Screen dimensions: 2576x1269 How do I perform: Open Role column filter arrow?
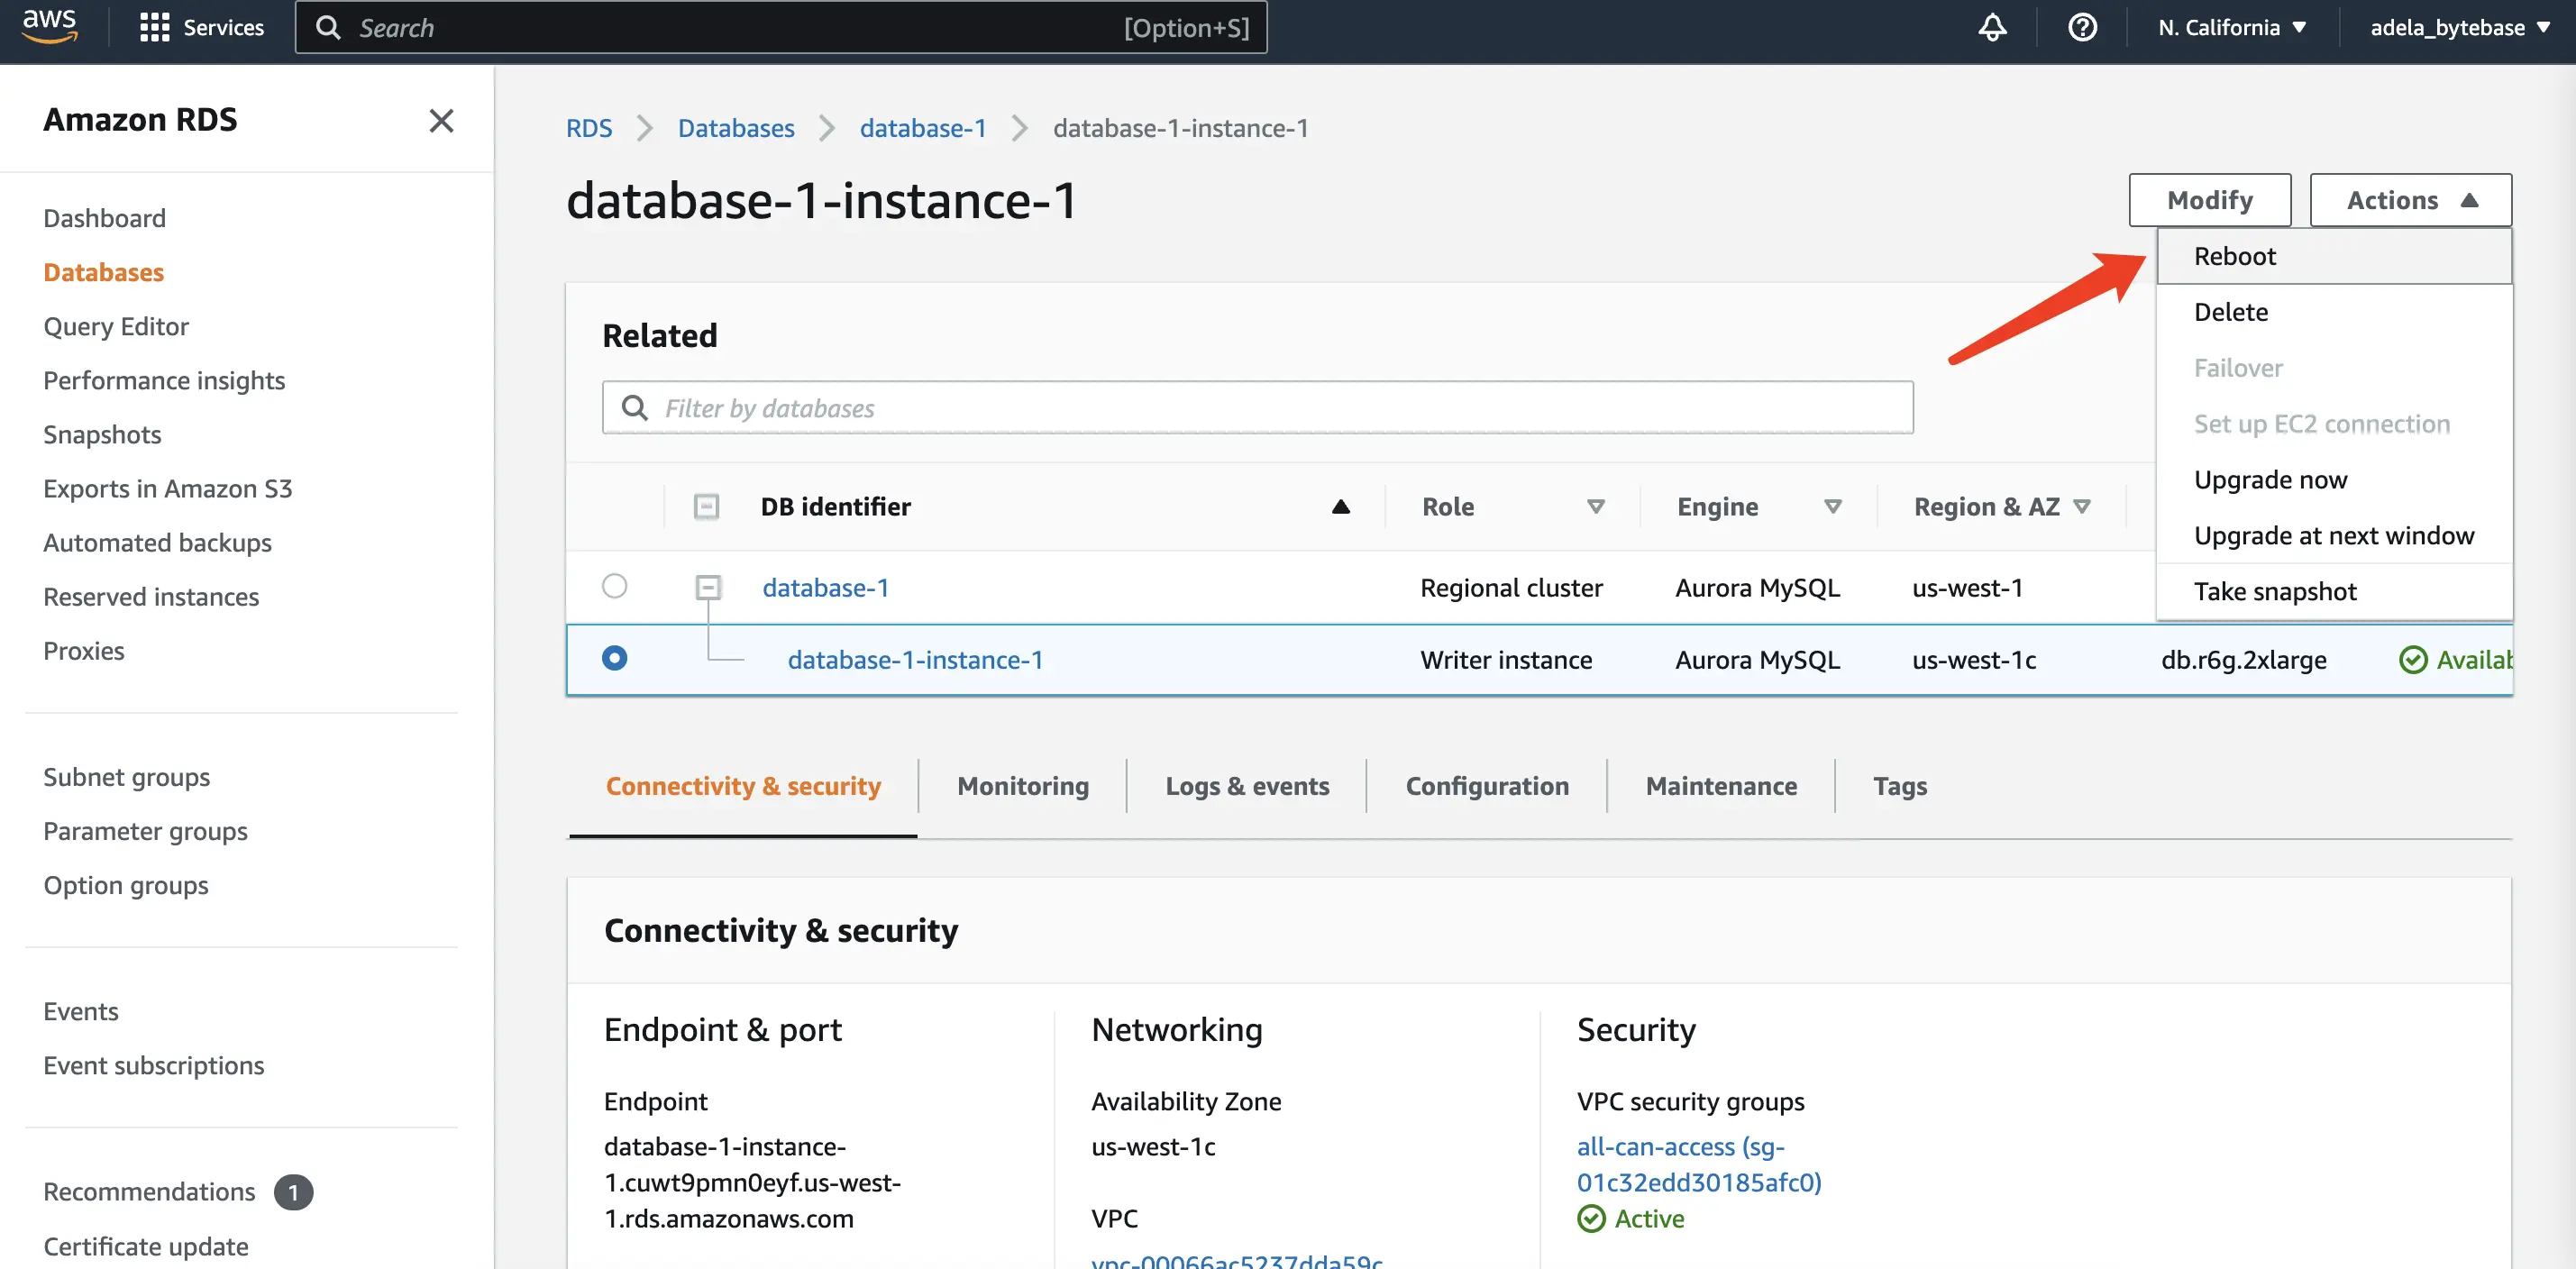pyautogui.click(x=1596, y=507)
